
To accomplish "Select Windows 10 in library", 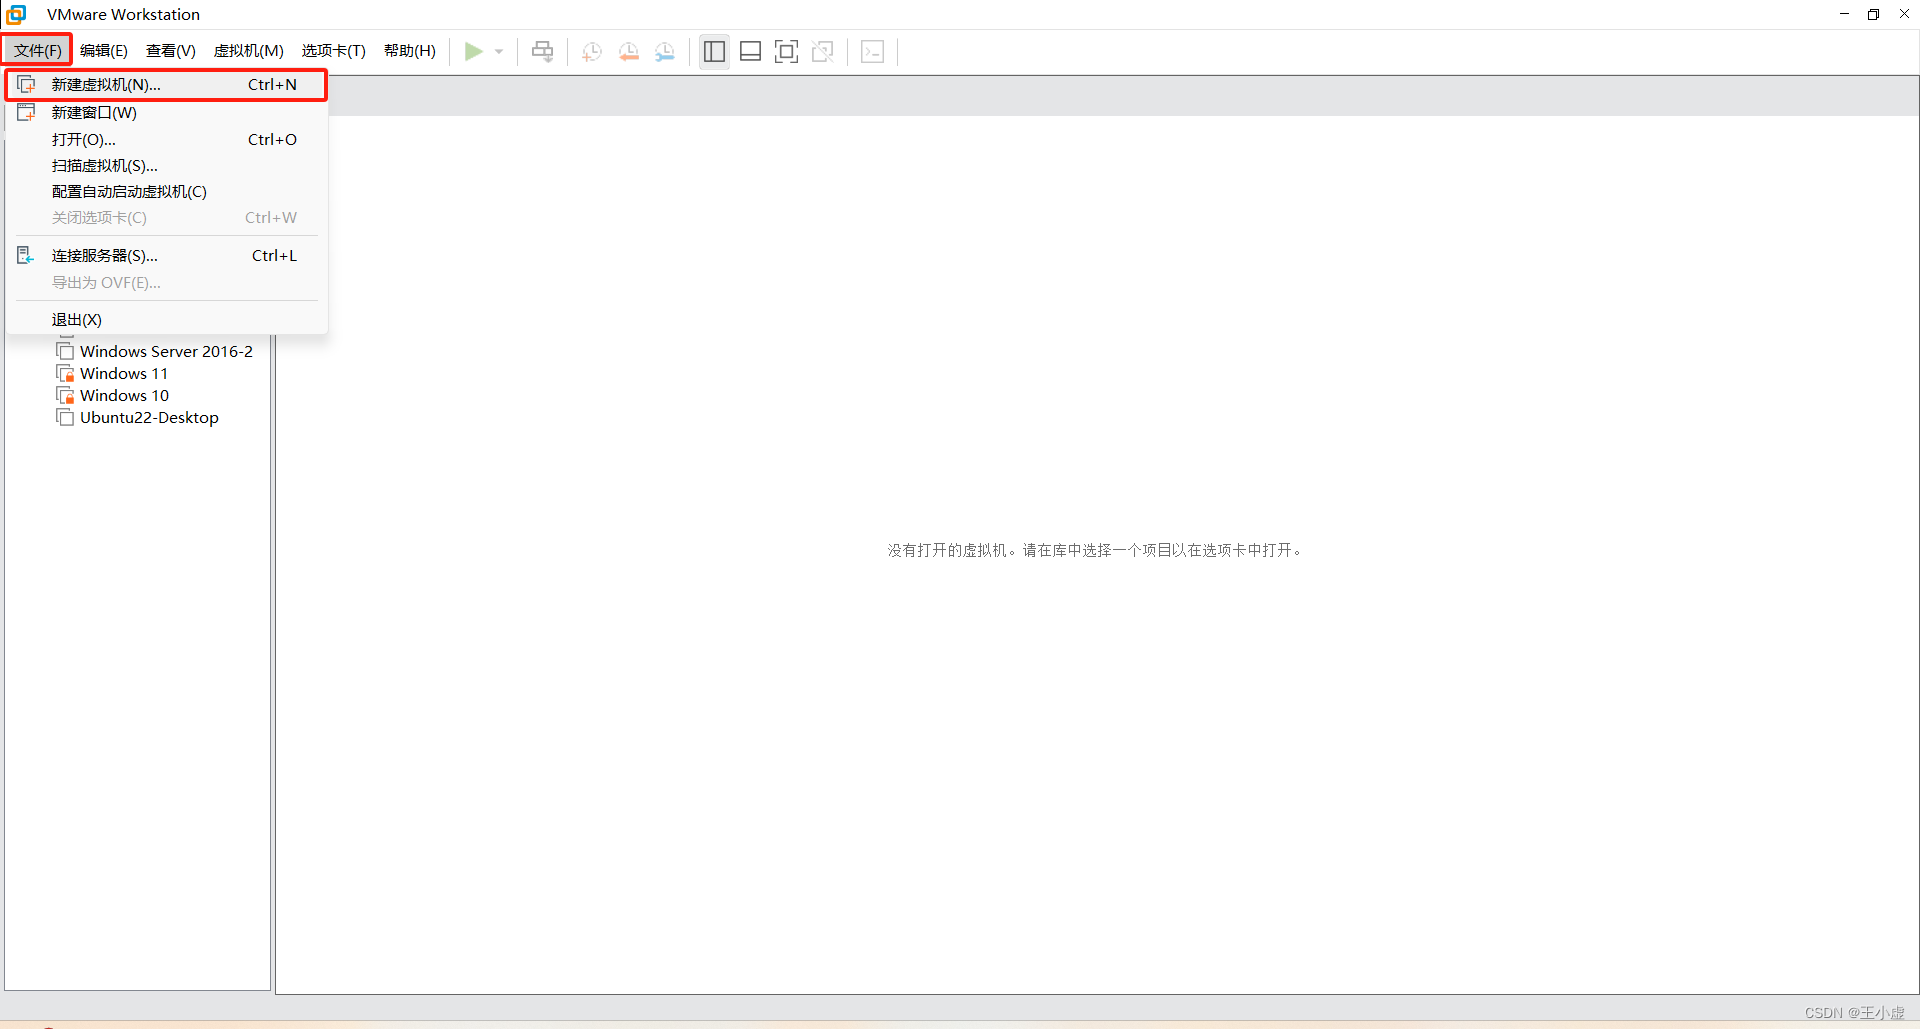I will 124,395.
